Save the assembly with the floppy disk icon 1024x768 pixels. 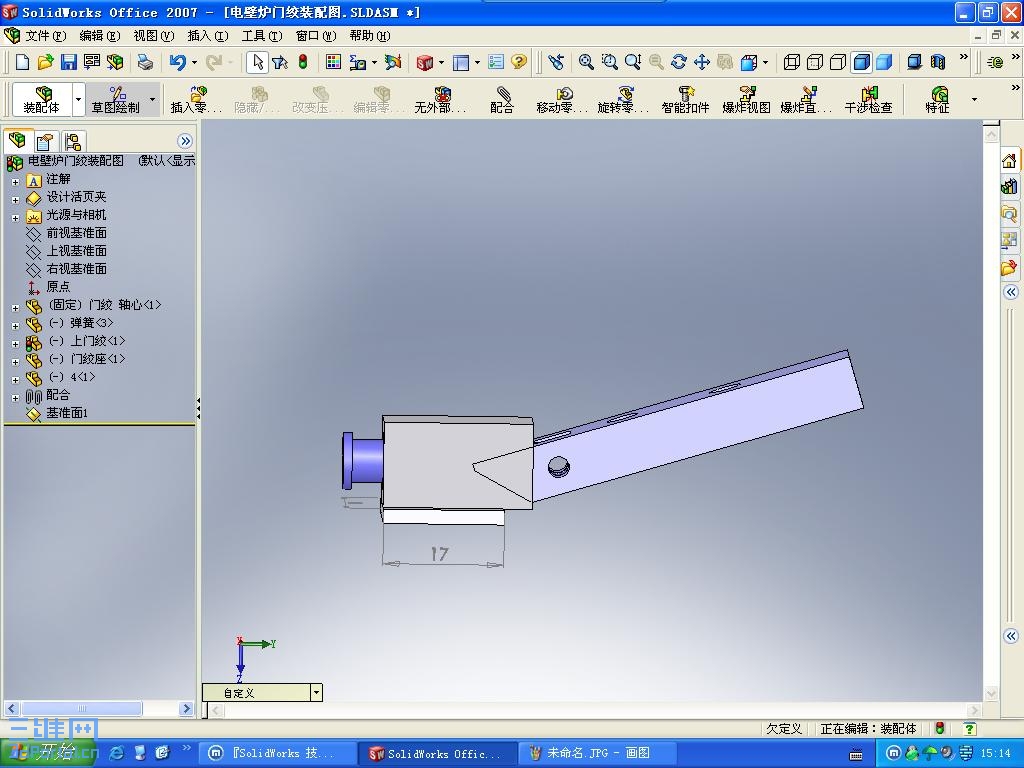69,62
